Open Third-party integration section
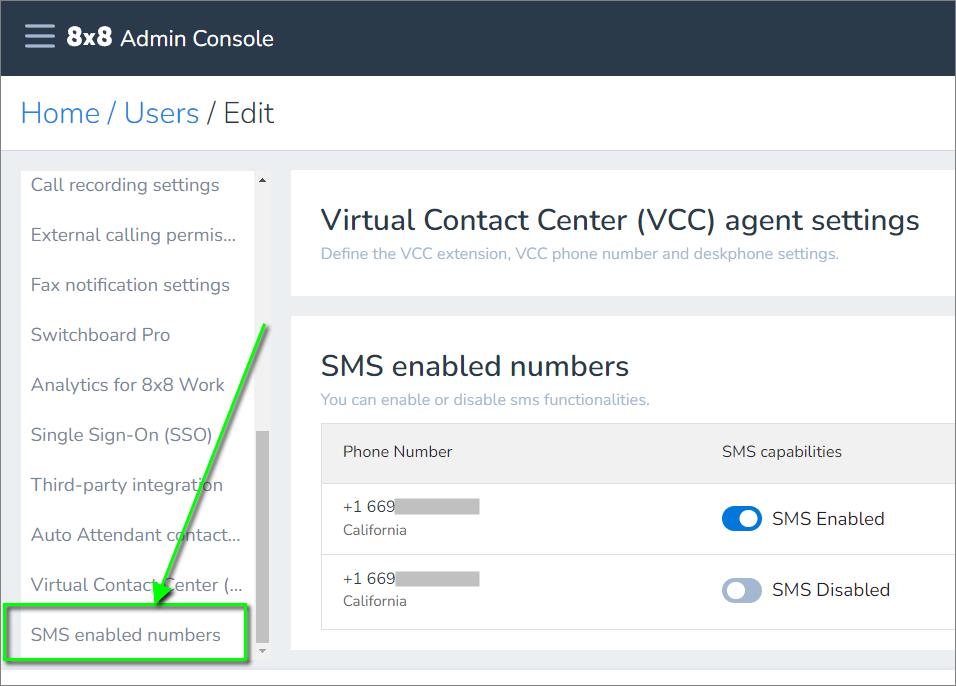The image size is (956, 686). (x=127, y=485)
